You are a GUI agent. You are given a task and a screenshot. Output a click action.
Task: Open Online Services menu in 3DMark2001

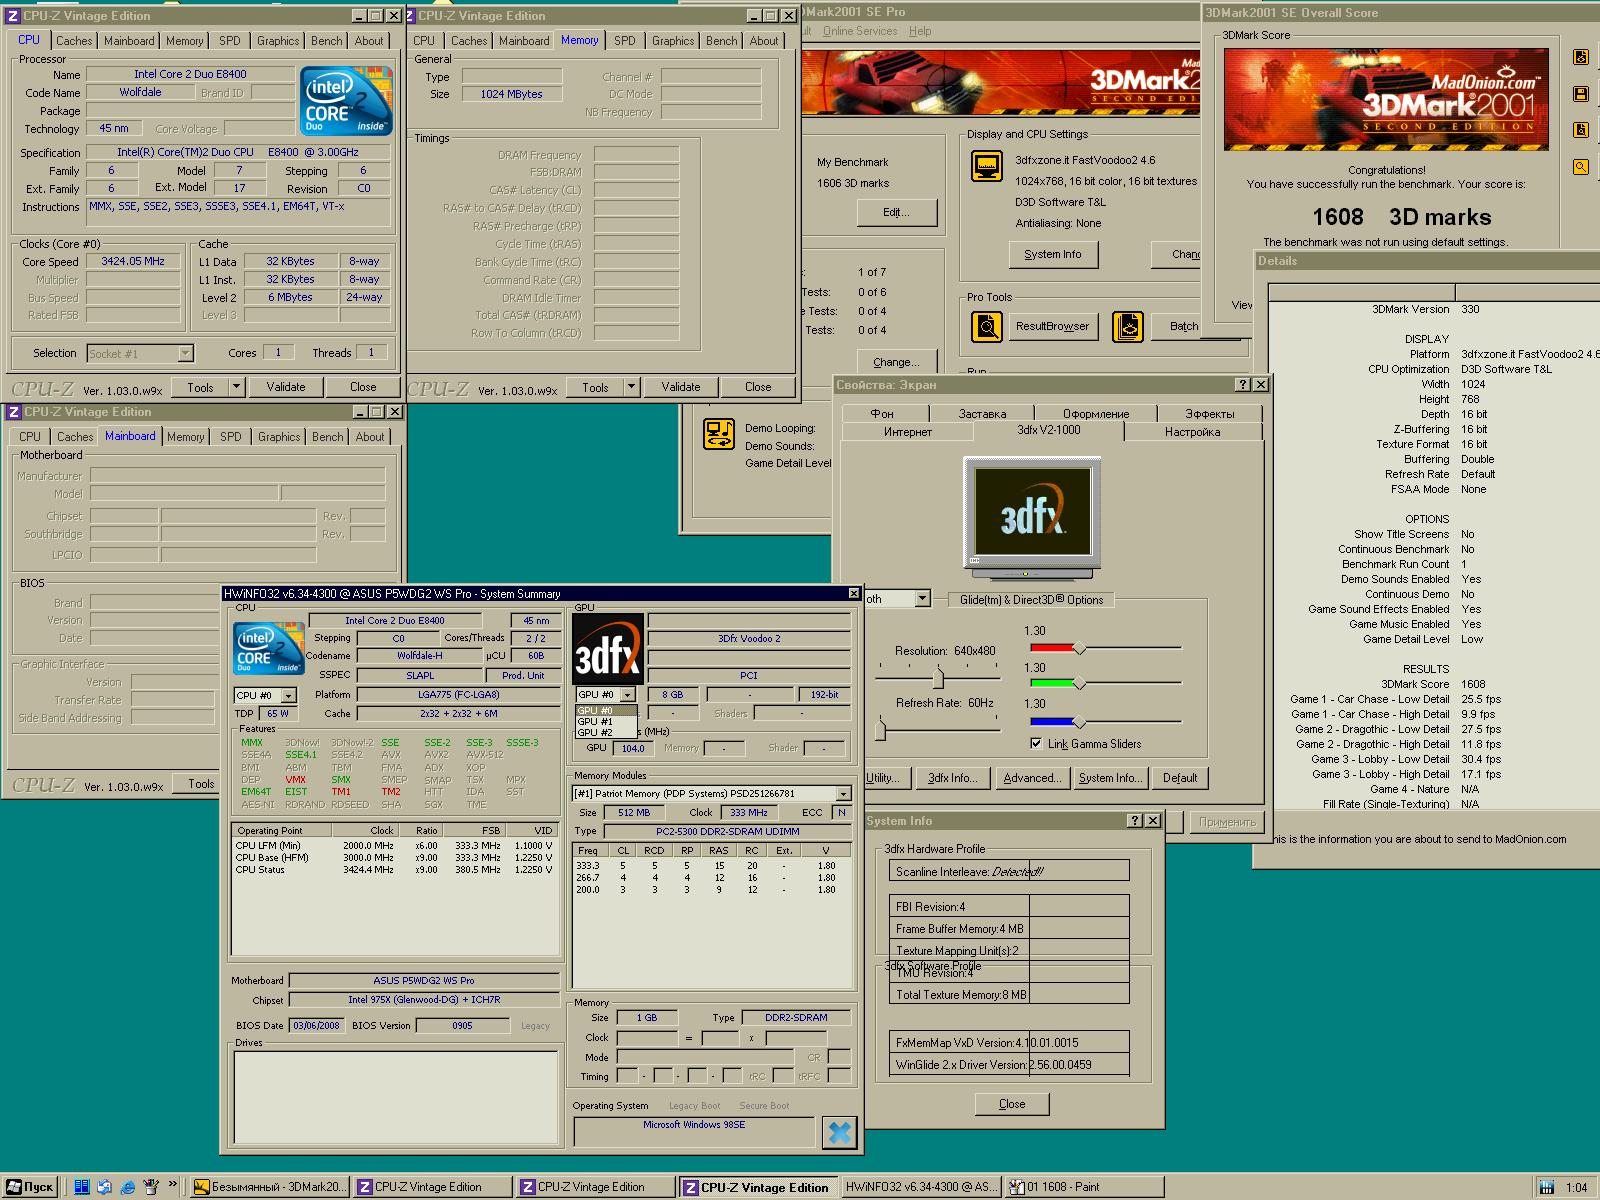point(860,31)
